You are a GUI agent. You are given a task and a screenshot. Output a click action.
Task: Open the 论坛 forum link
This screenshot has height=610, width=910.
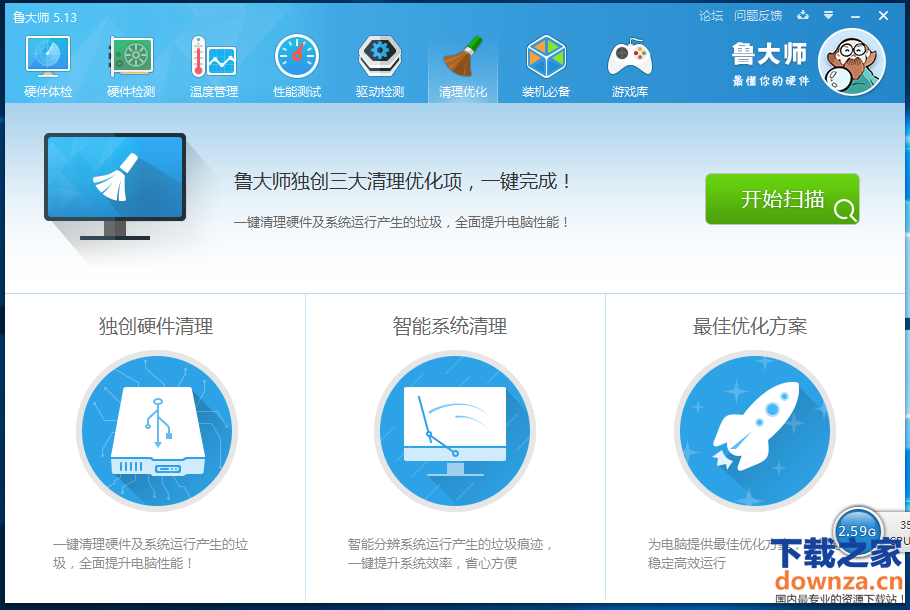click(711, 16)
